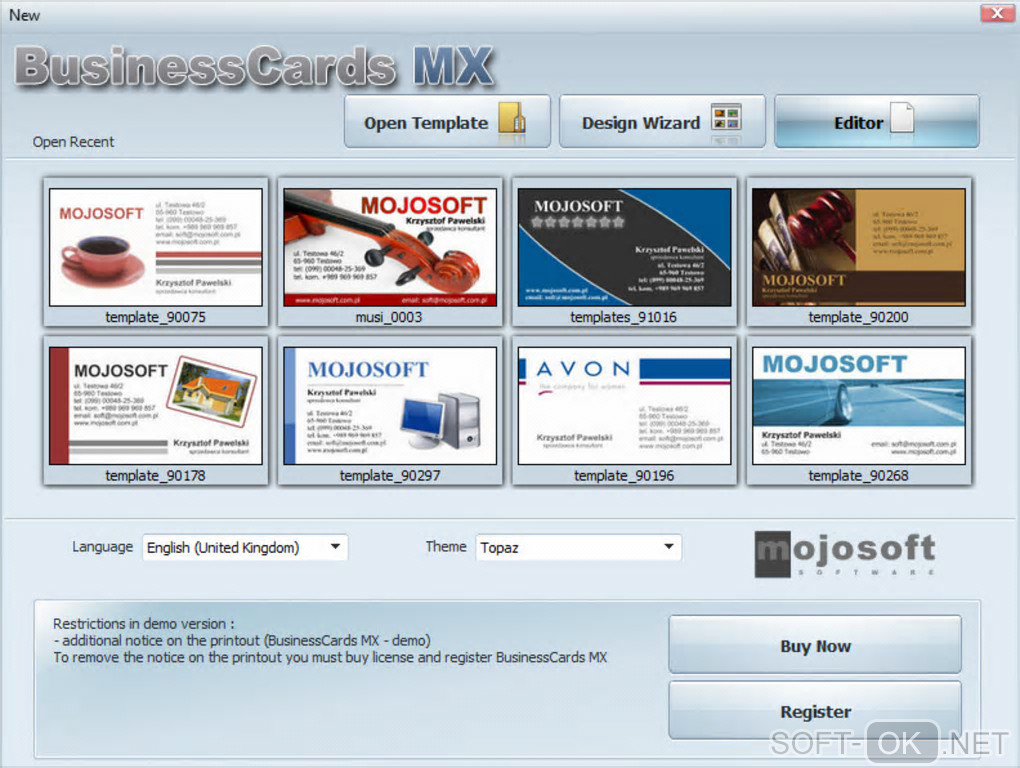Click the template_90196 label text
Screen dimensions: 1020x768
click(624, 476)
